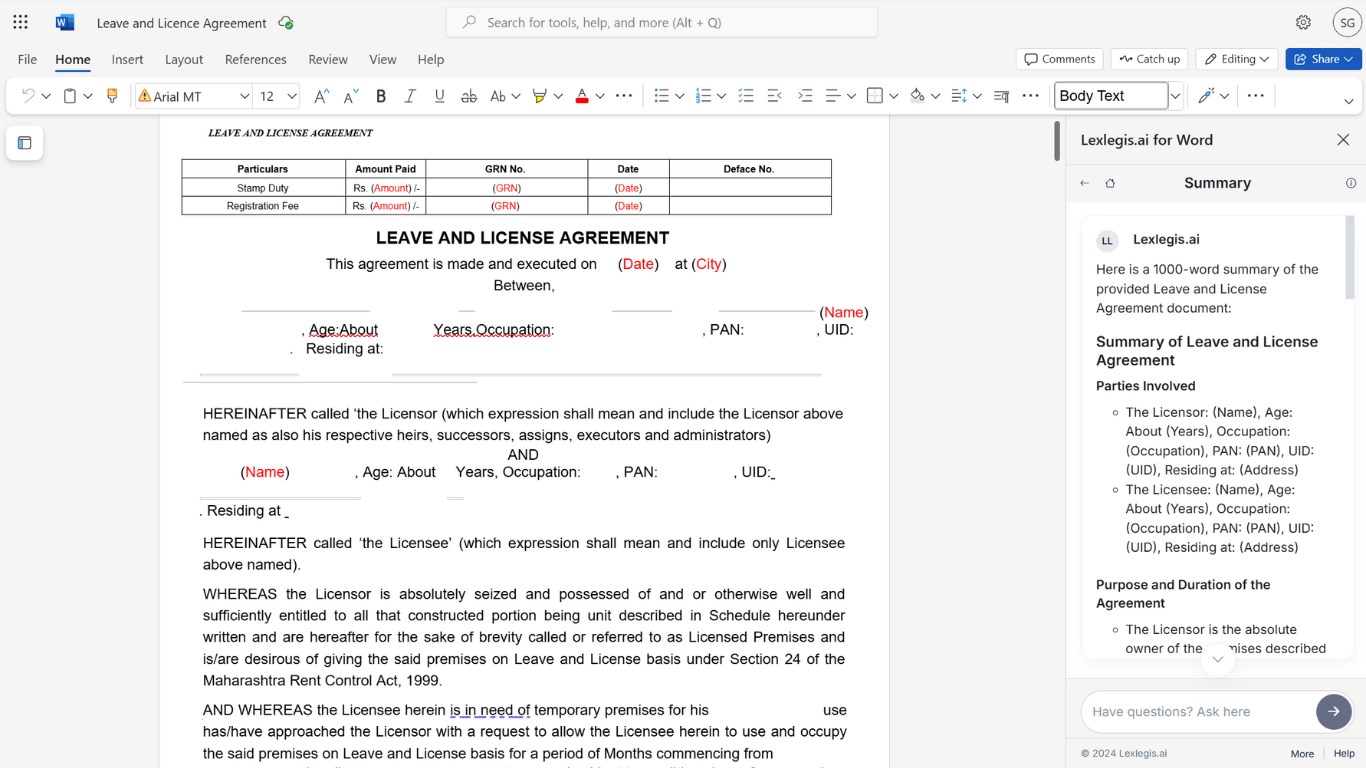The image size is (1366, 768).
Task: Open the File menu
Action: pos(27,59)
